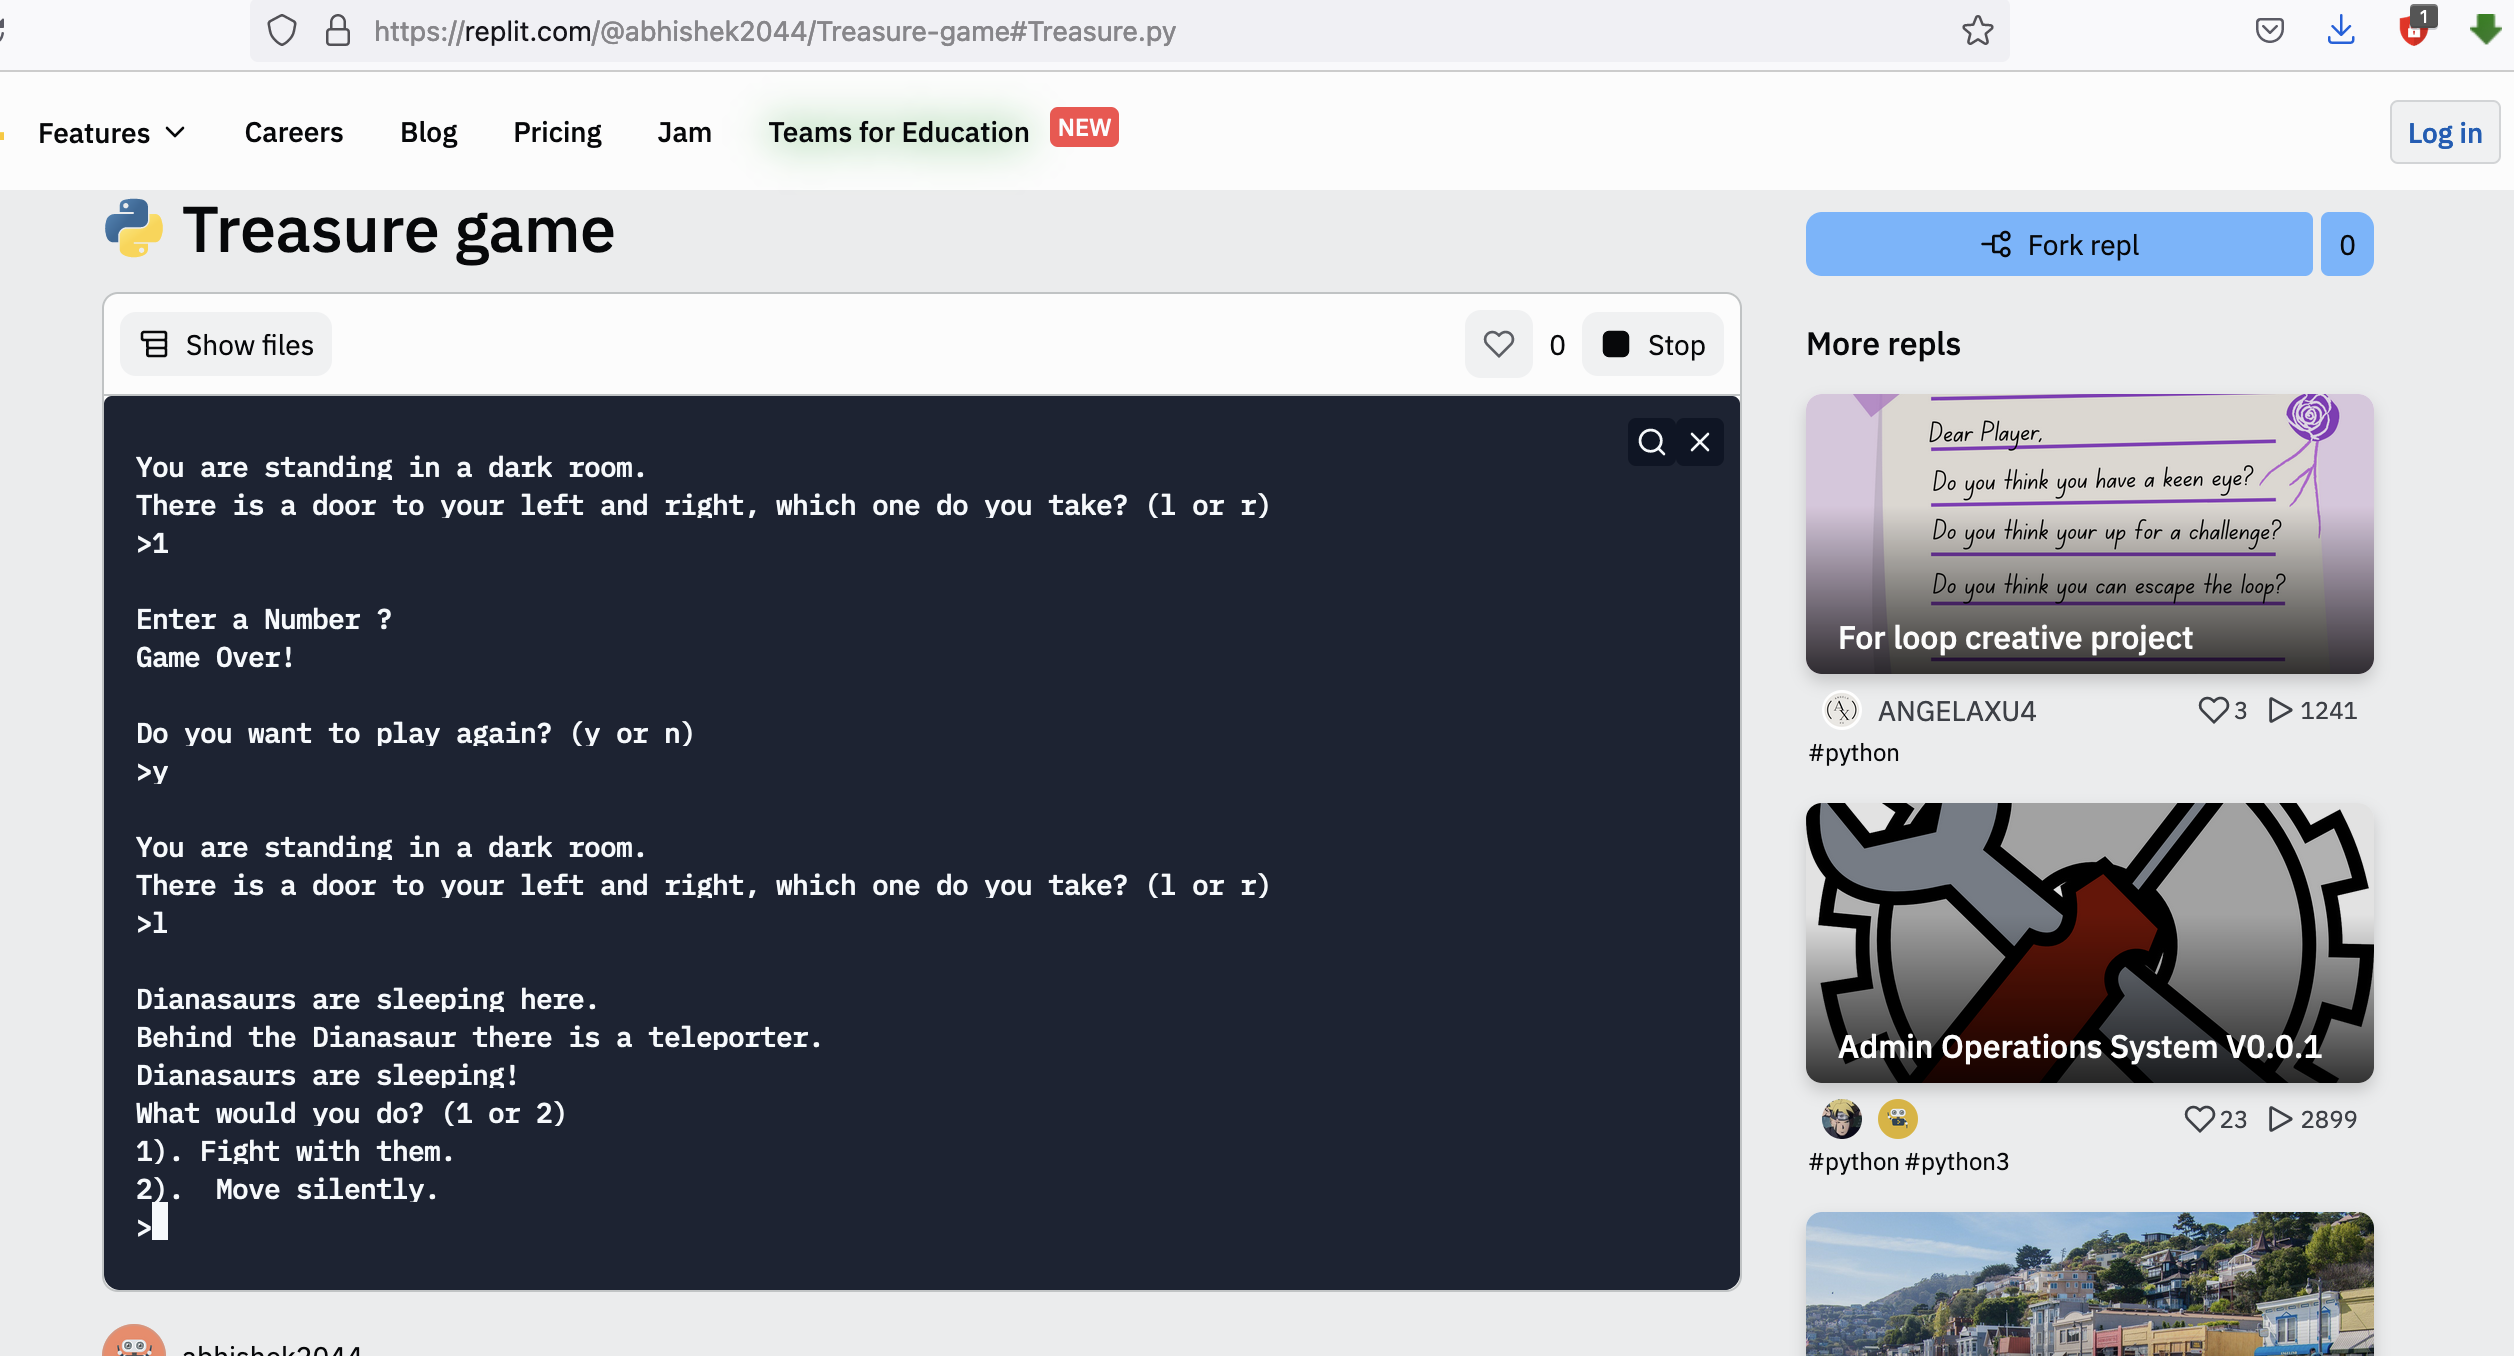Show files panel toggle
This screenshot has width=2514, height=1356.
point(226,345)
